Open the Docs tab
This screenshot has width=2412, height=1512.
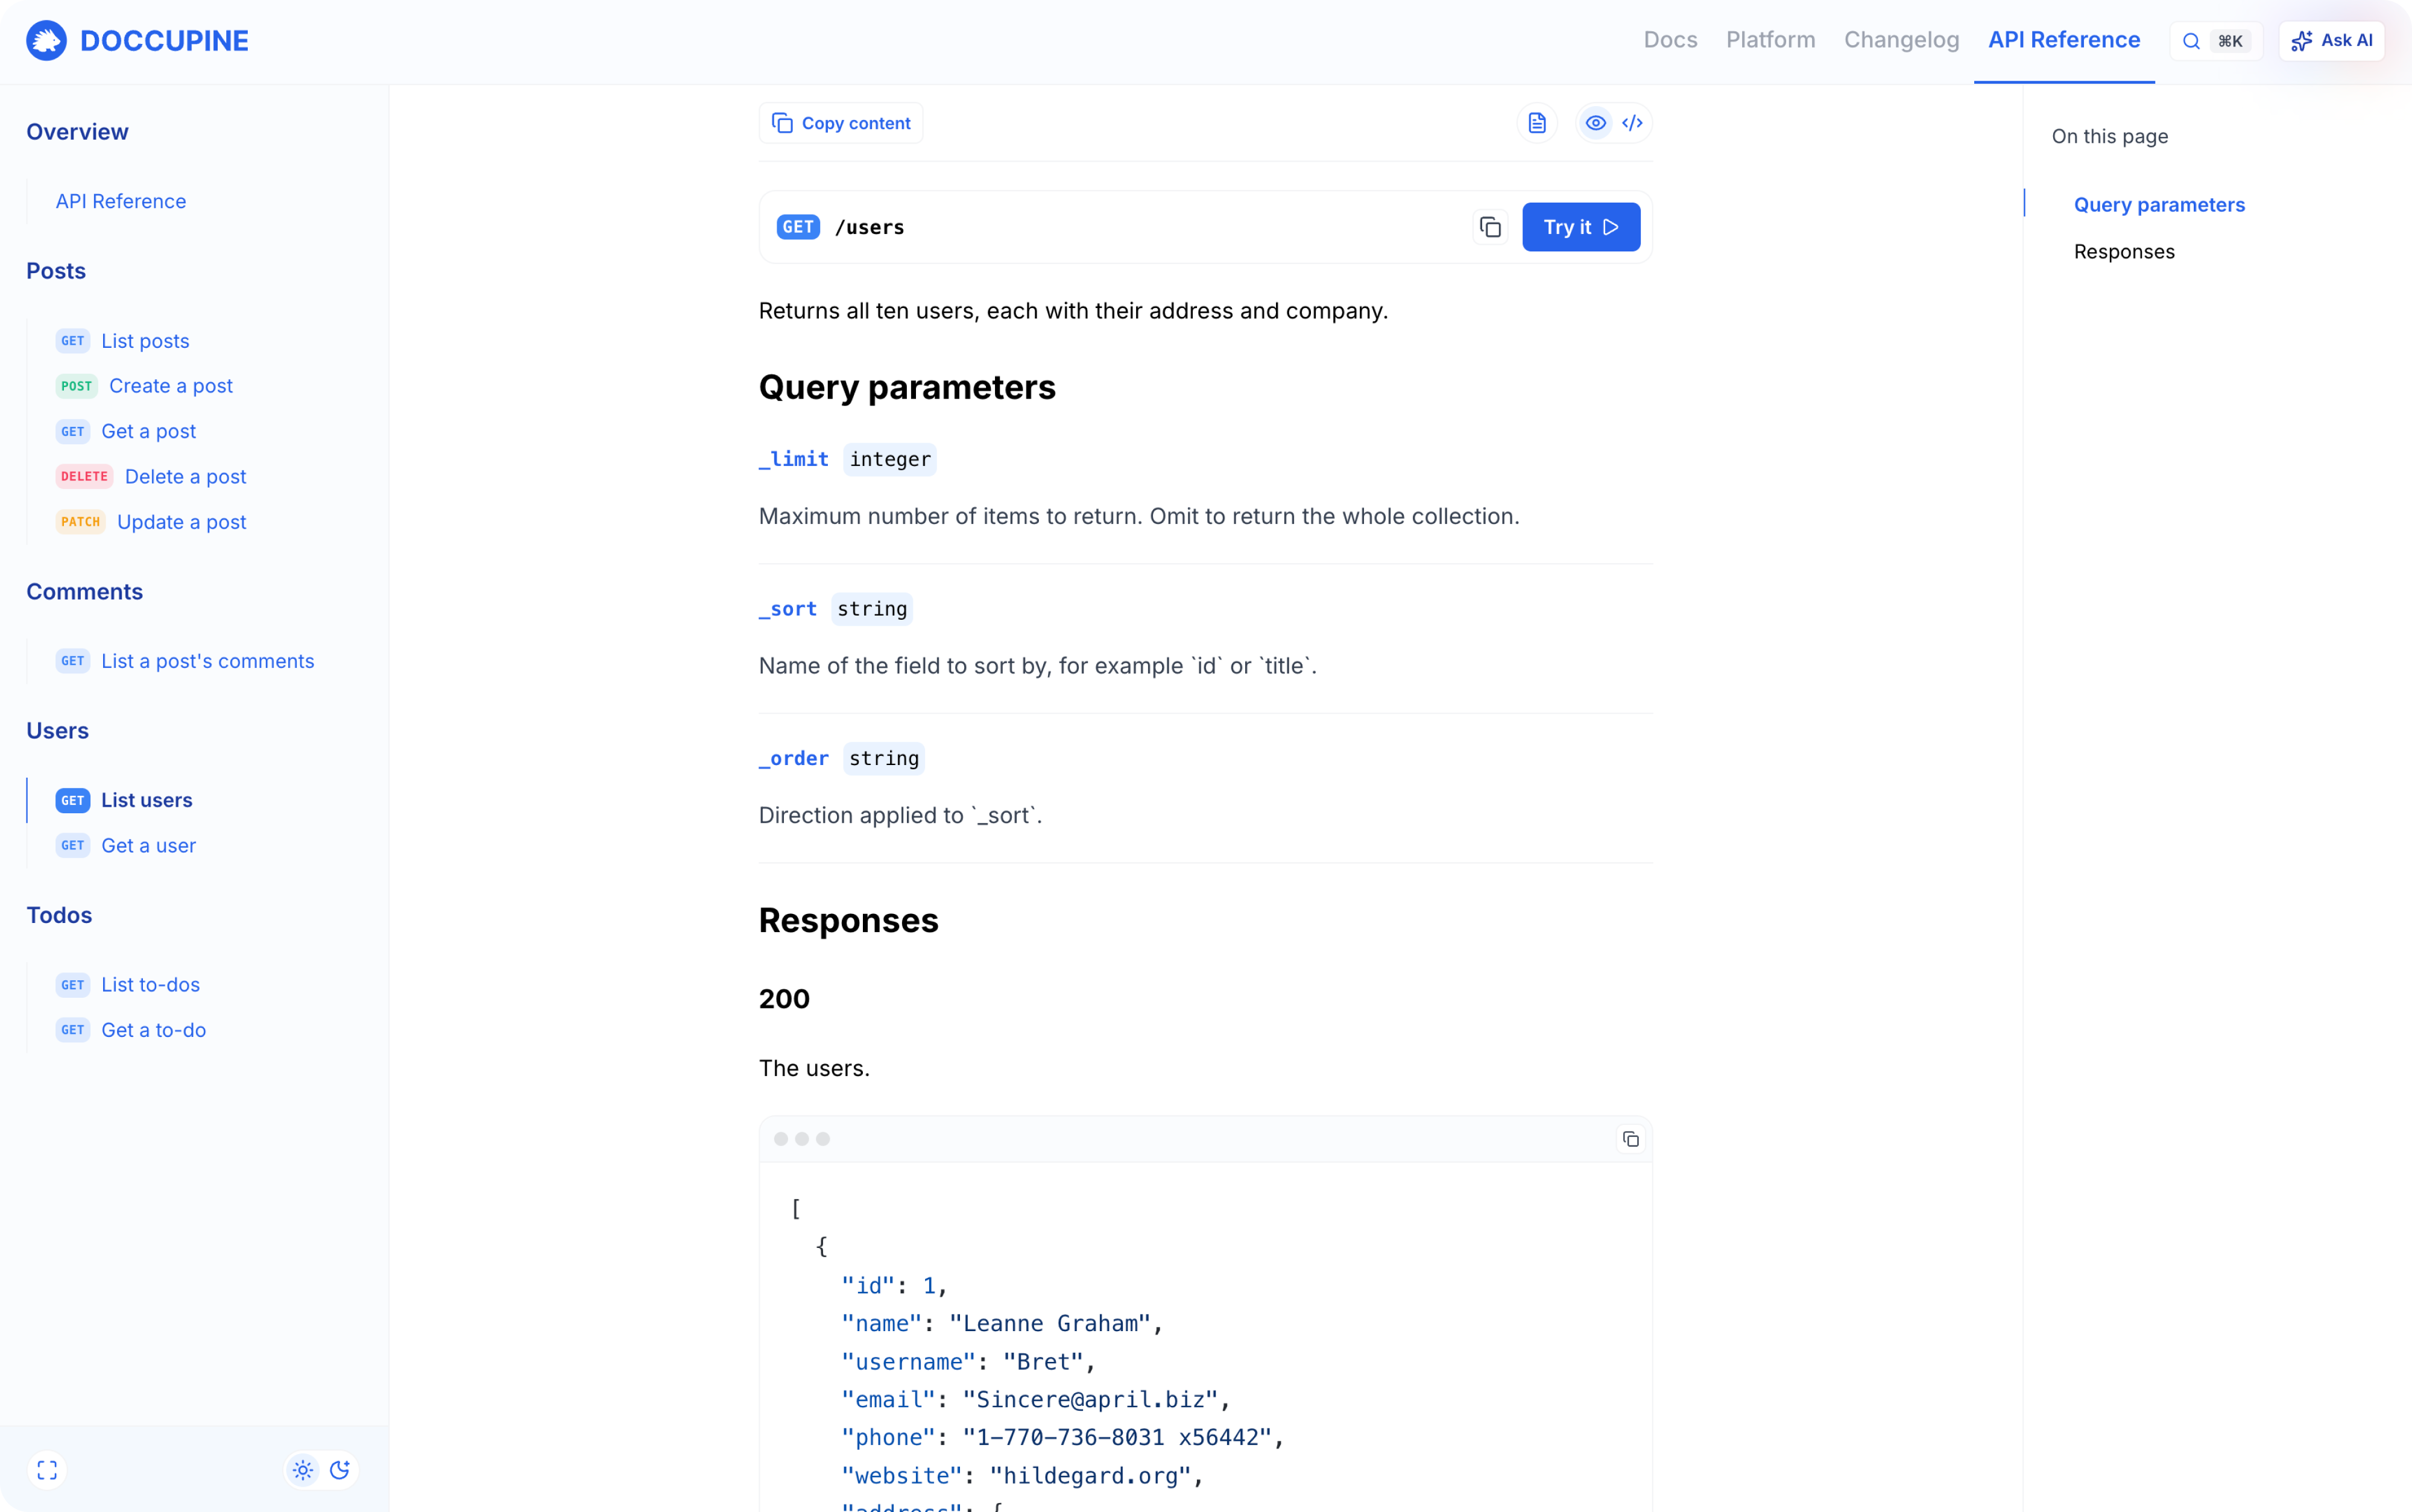(x=1670, y=40)
